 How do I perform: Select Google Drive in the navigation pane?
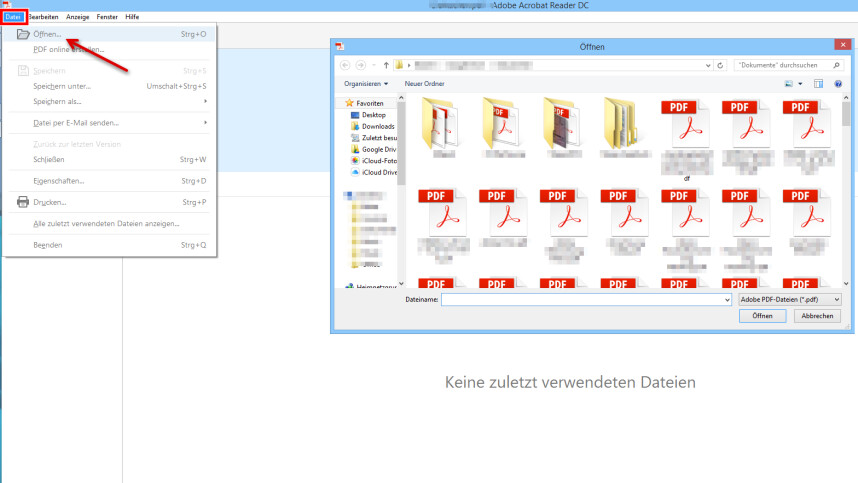(373, 149)
